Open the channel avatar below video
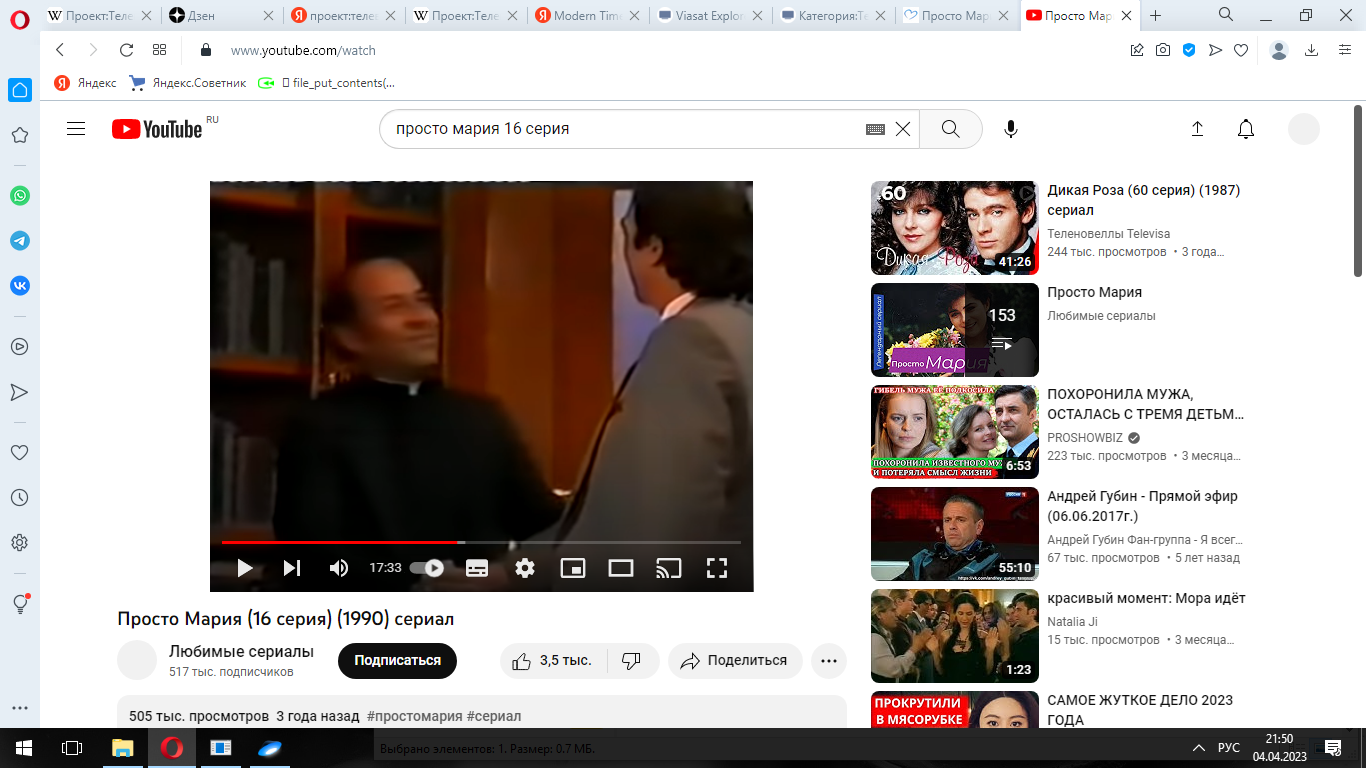1366x768 pixels. click(x=137, y=661)
